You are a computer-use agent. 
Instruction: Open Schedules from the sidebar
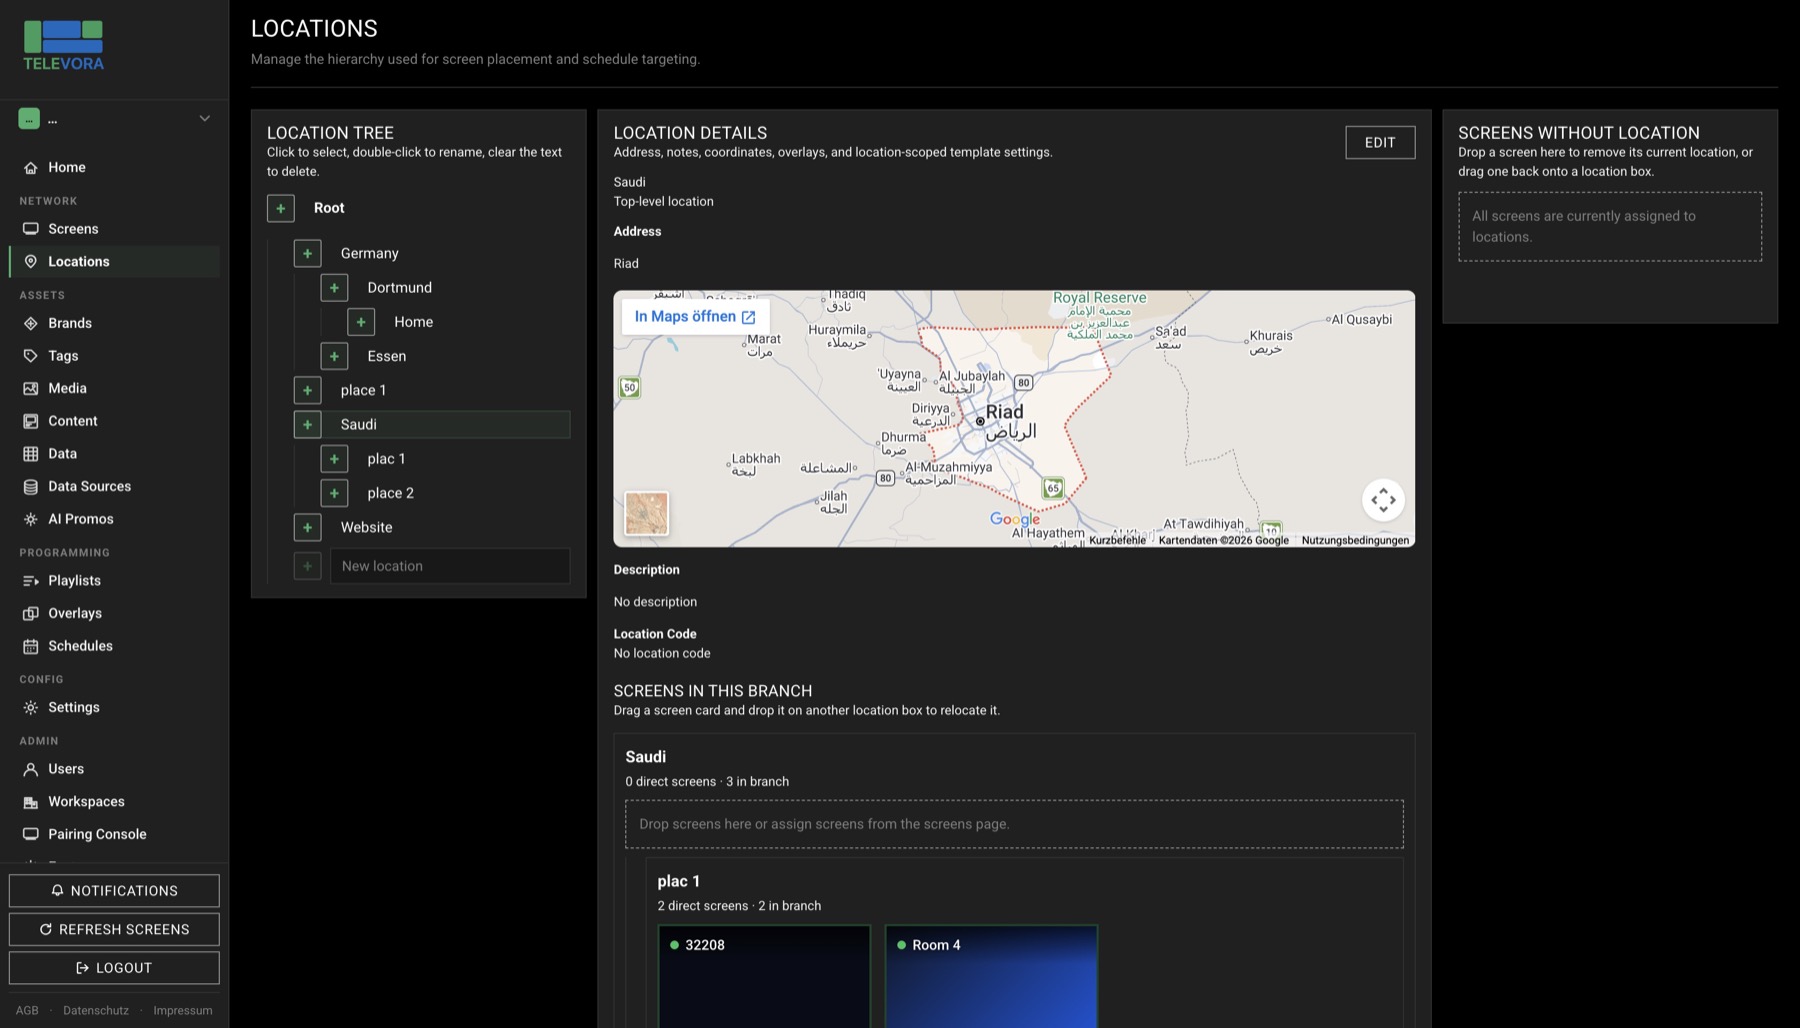[114, 646]
